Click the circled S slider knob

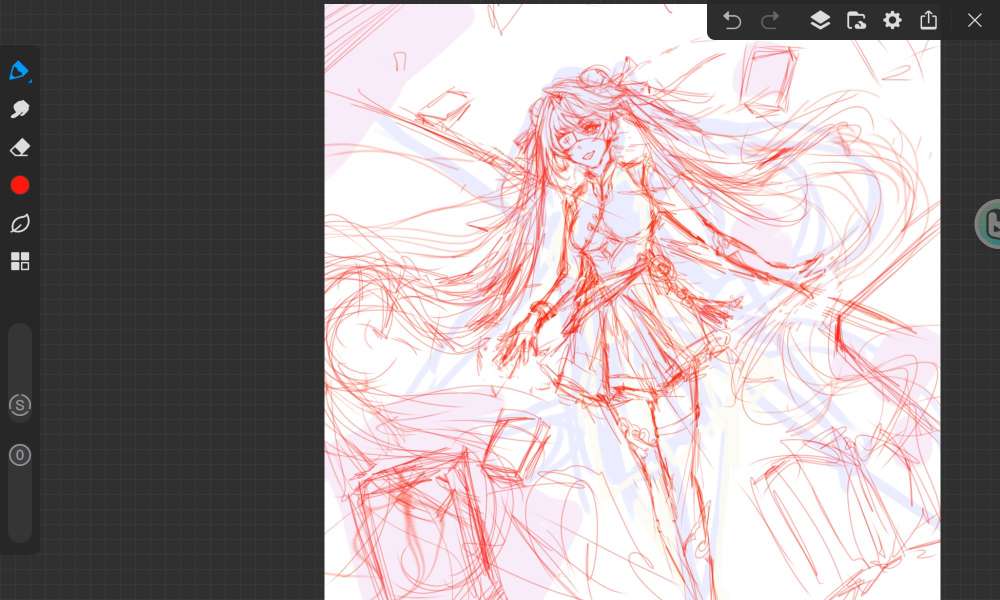tap(20, 405)
